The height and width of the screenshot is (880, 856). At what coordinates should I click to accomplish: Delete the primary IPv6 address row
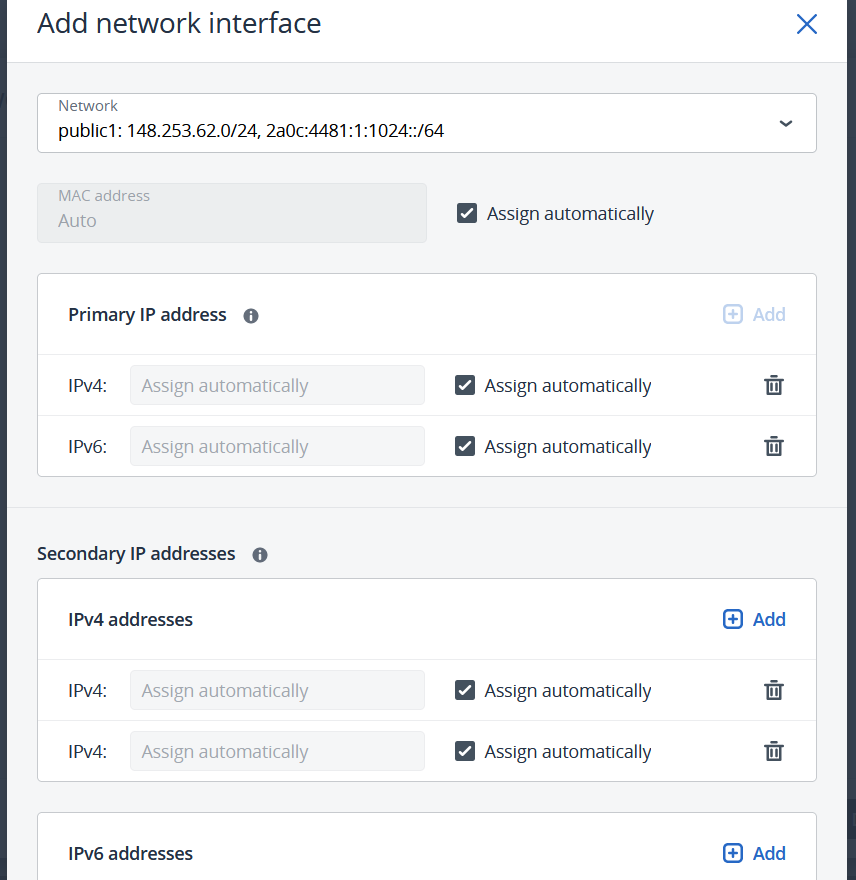[773, 447]
